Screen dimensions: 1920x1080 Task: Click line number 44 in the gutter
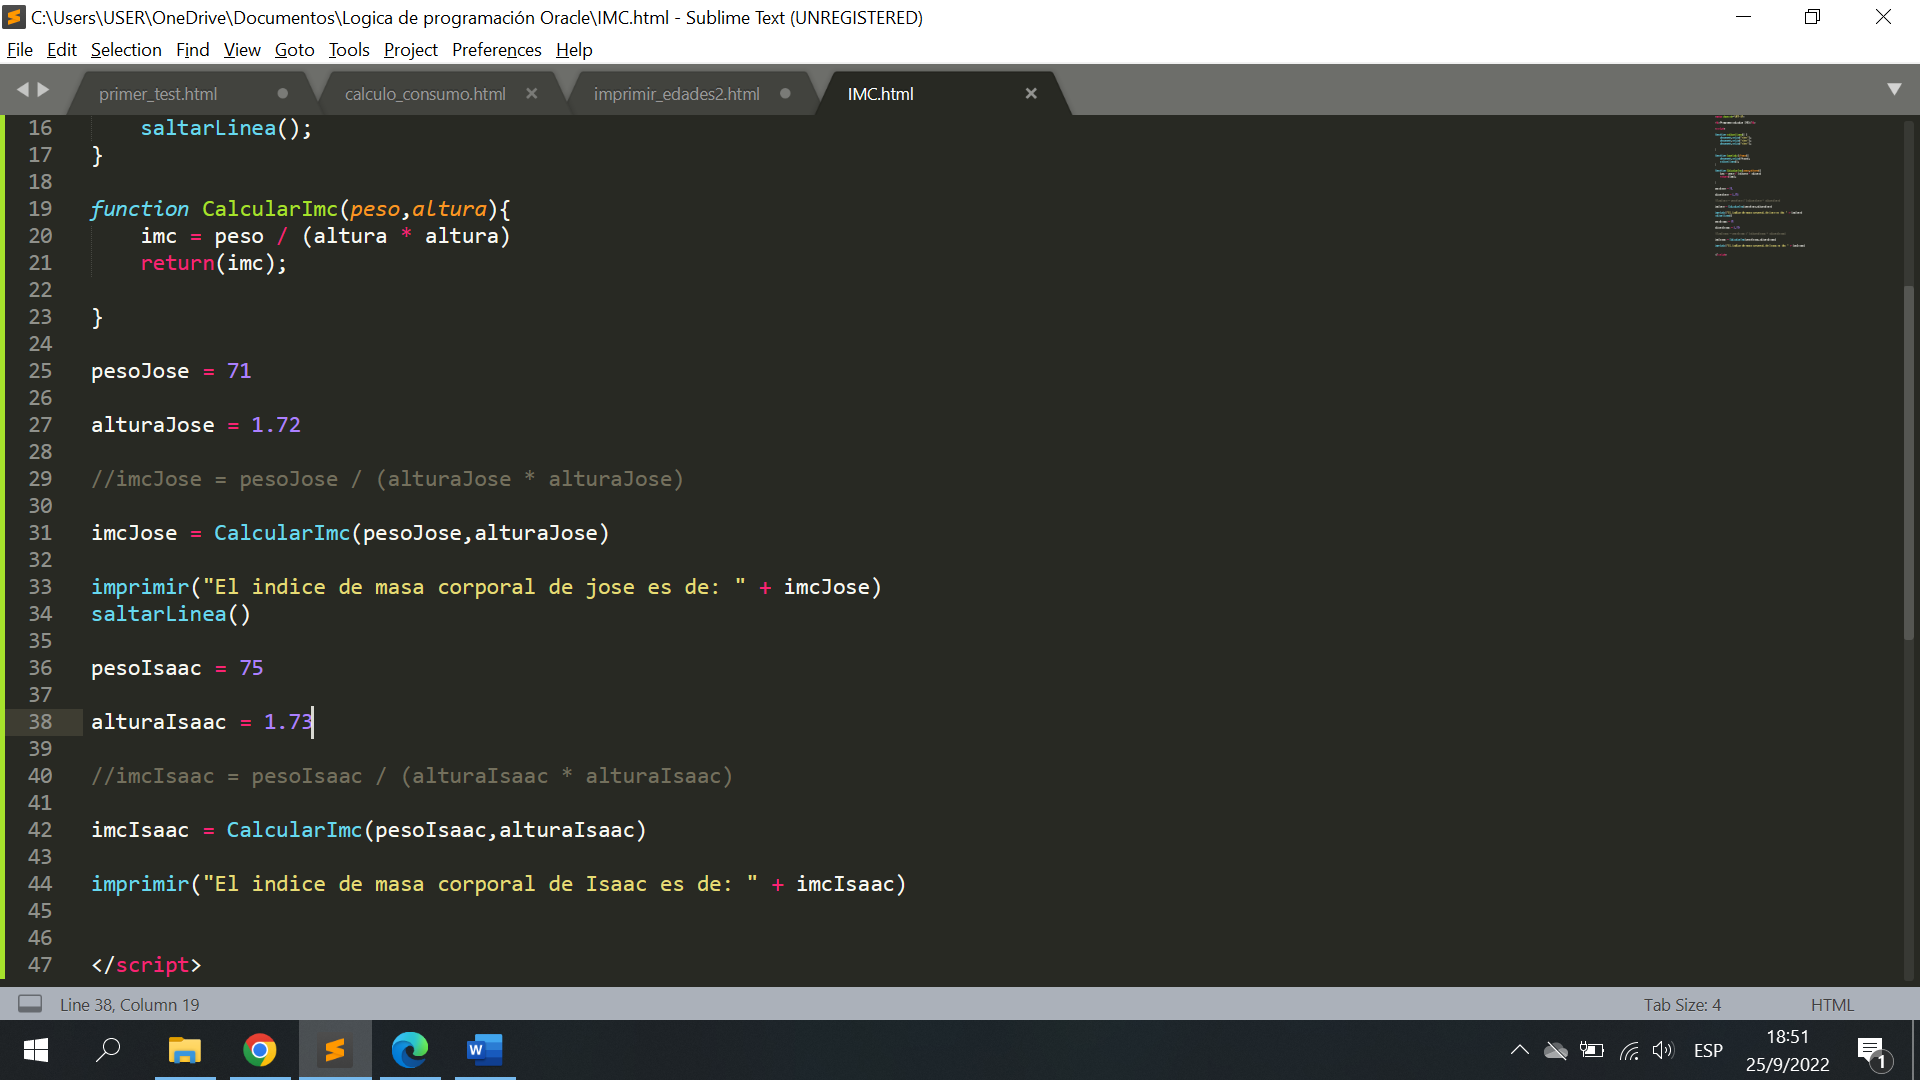tap(40, 884)
